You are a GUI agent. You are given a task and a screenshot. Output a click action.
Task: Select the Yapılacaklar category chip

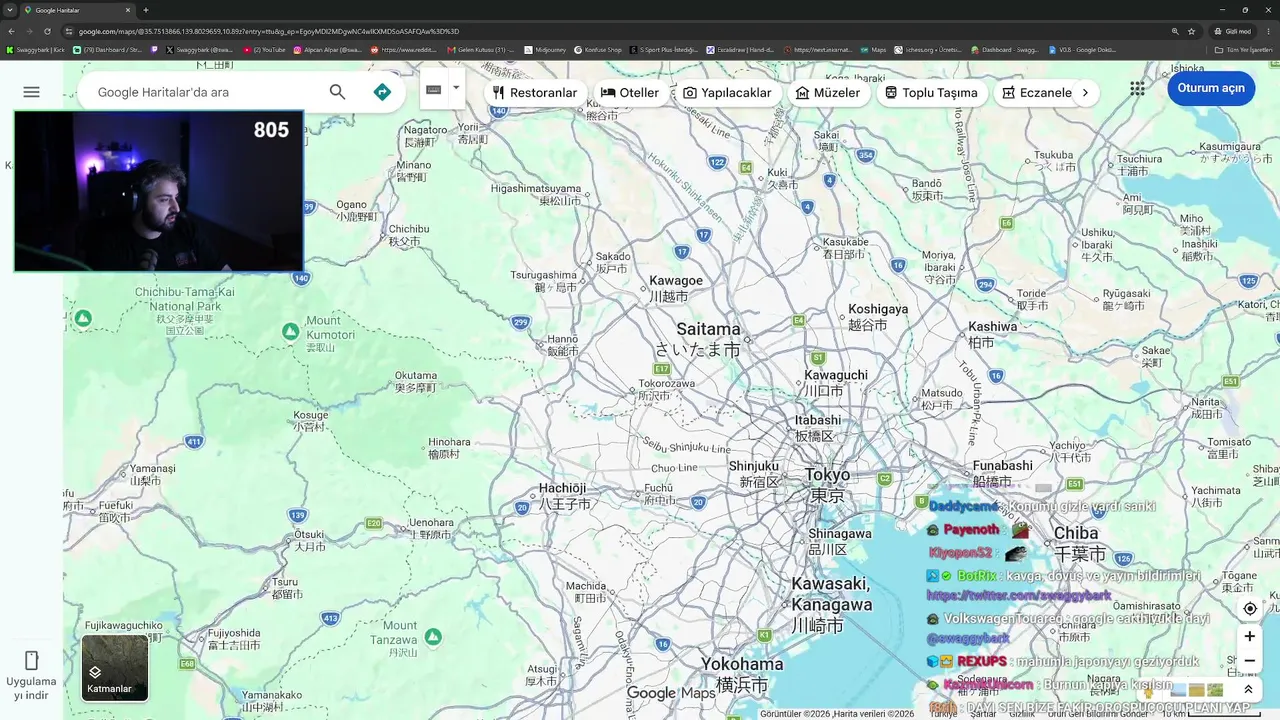727,92
